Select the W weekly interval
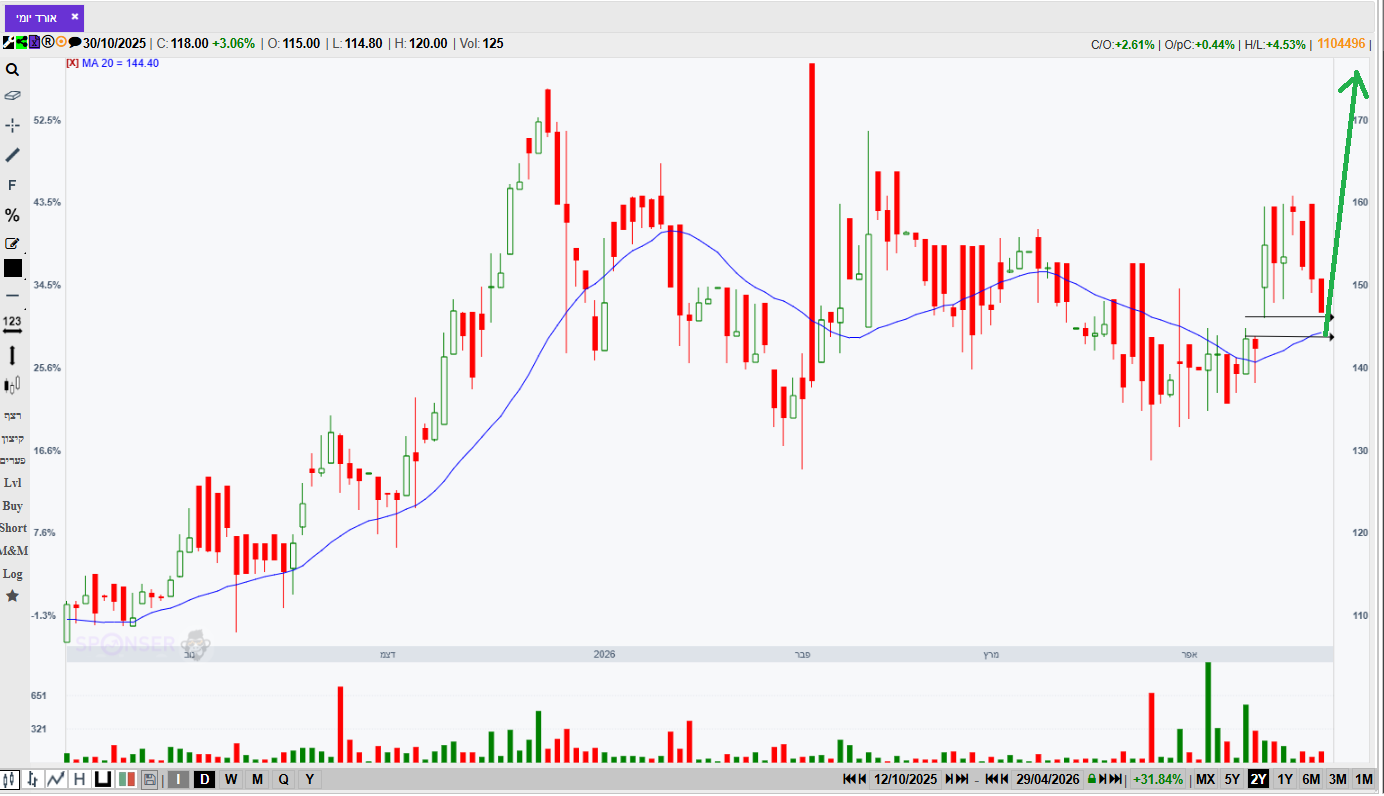Viewport: 1384px width, 796px height. pyautogui.click(x=231, y=779)
